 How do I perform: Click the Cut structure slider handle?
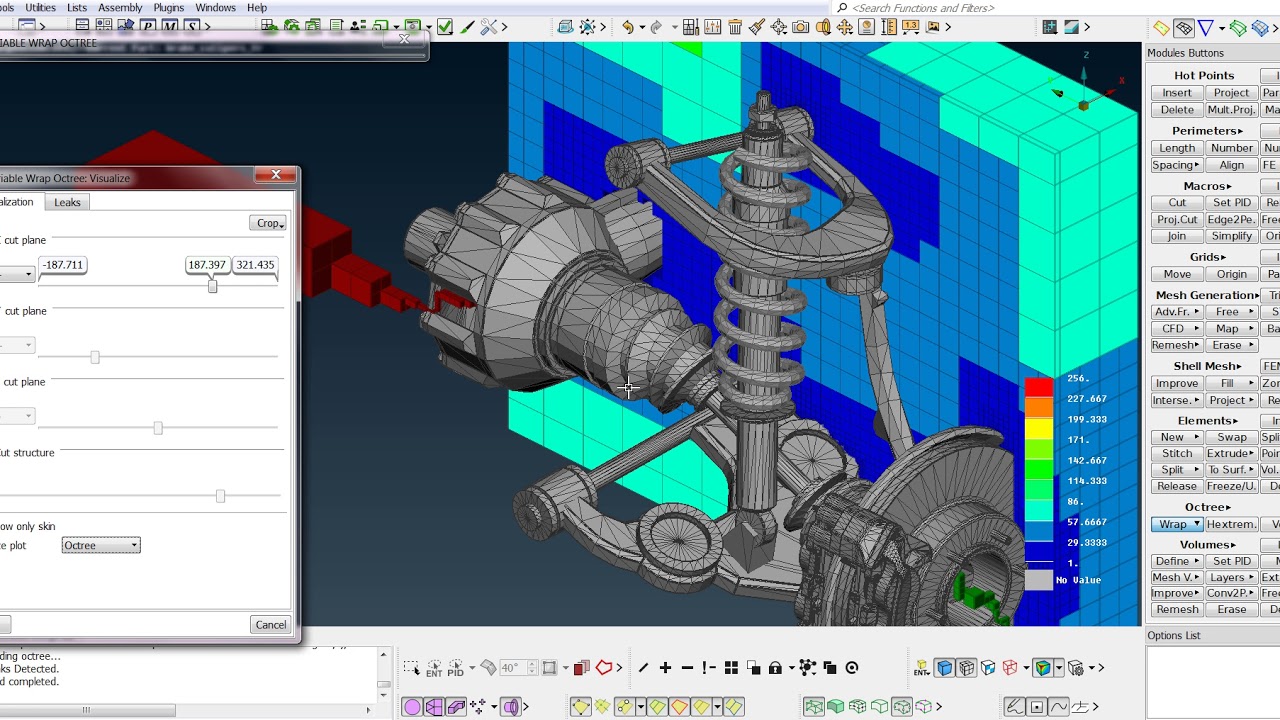(220, 496)
